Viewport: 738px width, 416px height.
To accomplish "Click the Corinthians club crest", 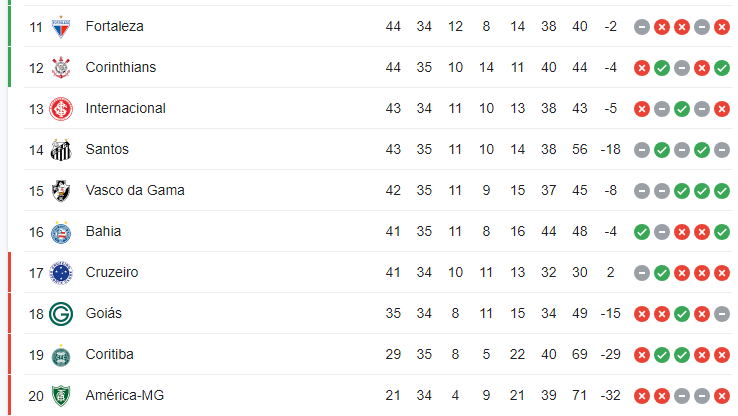I will pyautogui.click(x=61, y=68).
